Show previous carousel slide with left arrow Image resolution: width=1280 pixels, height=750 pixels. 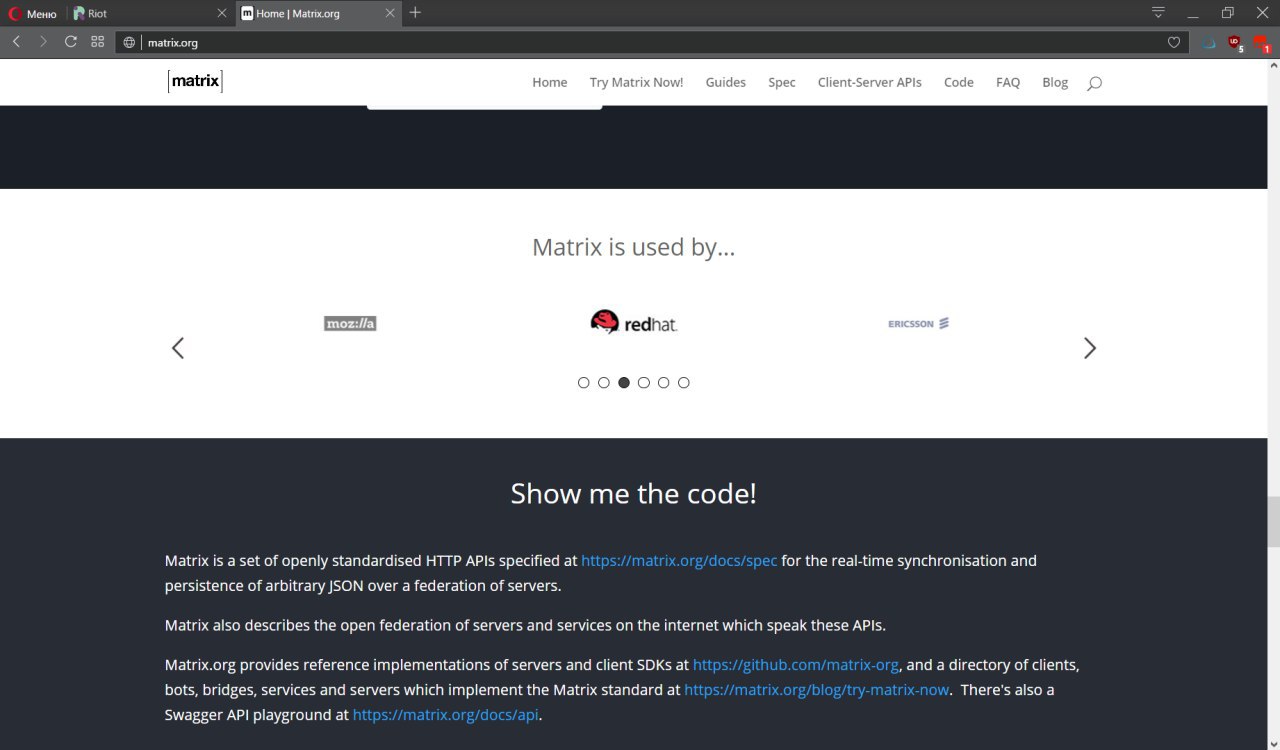coord(178,348)
